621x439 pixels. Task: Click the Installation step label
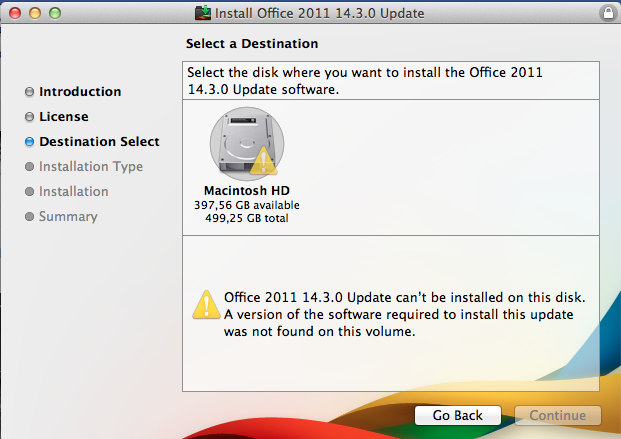[x=74, y=192]
